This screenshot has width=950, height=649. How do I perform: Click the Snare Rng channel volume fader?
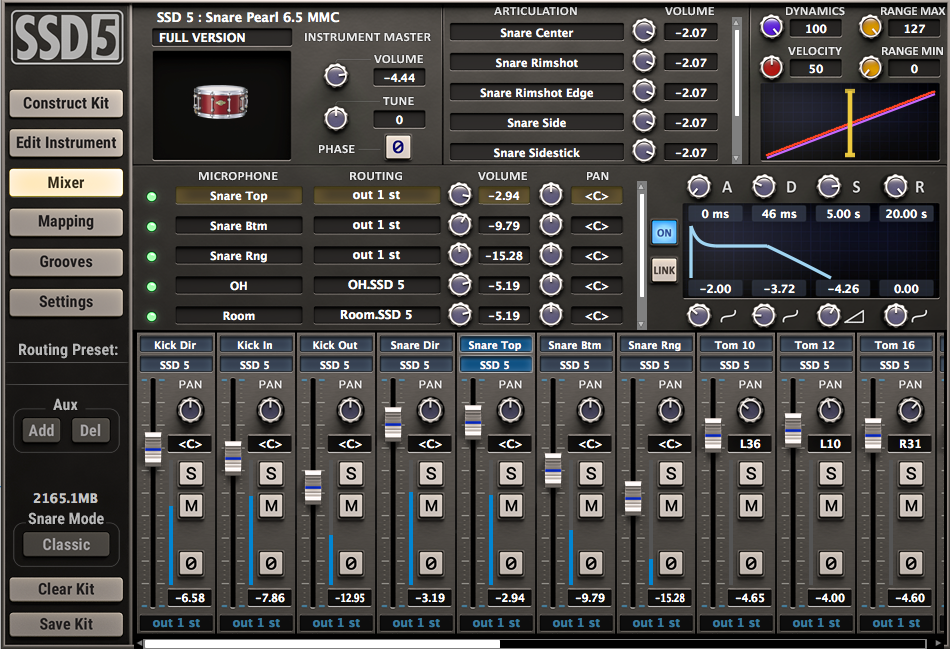click(x=633, y=498)
